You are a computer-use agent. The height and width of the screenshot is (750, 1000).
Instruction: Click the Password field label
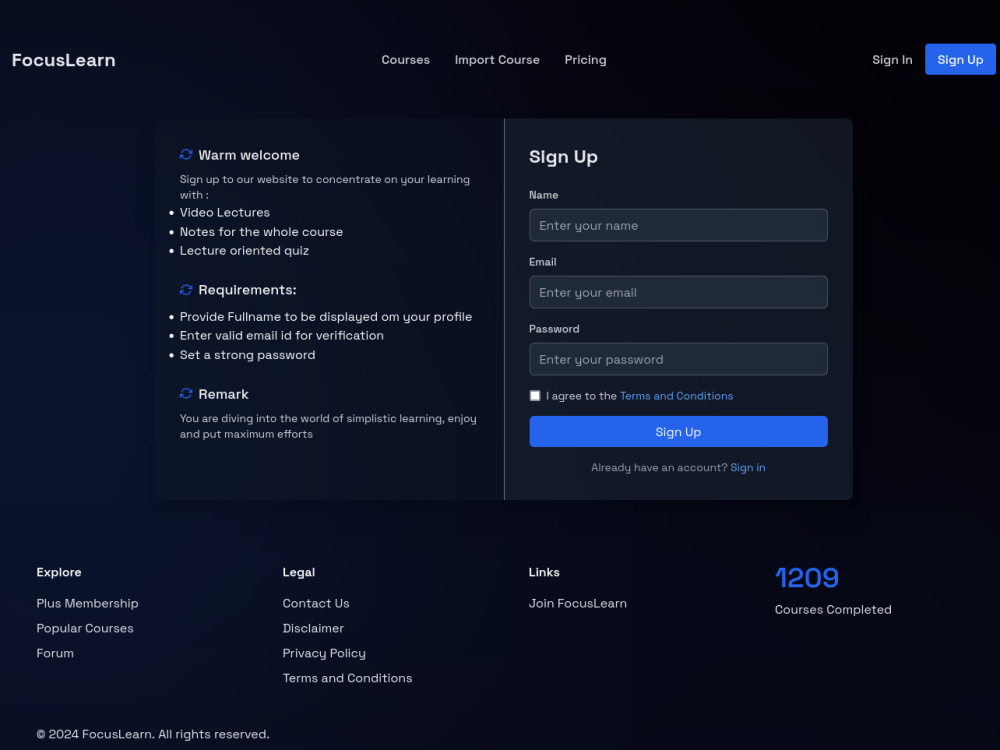[x=554, y=329]
